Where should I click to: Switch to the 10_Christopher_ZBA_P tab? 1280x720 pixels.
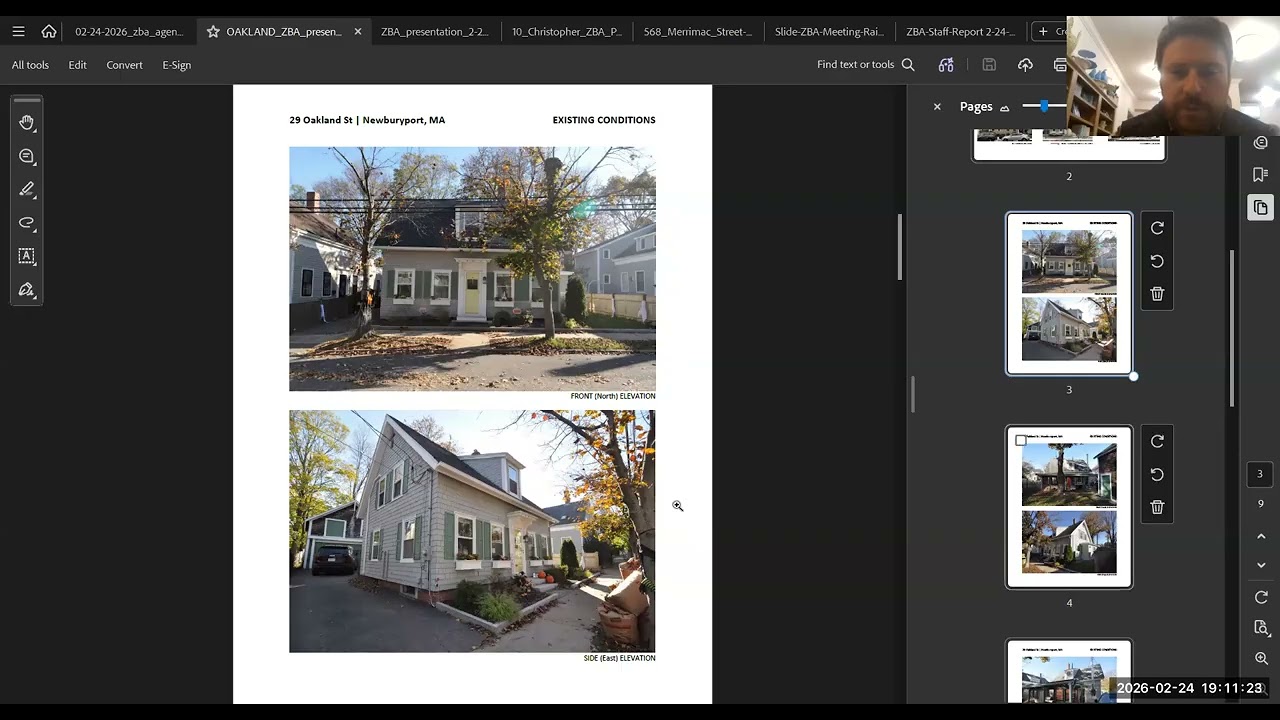tap(567, 31)
